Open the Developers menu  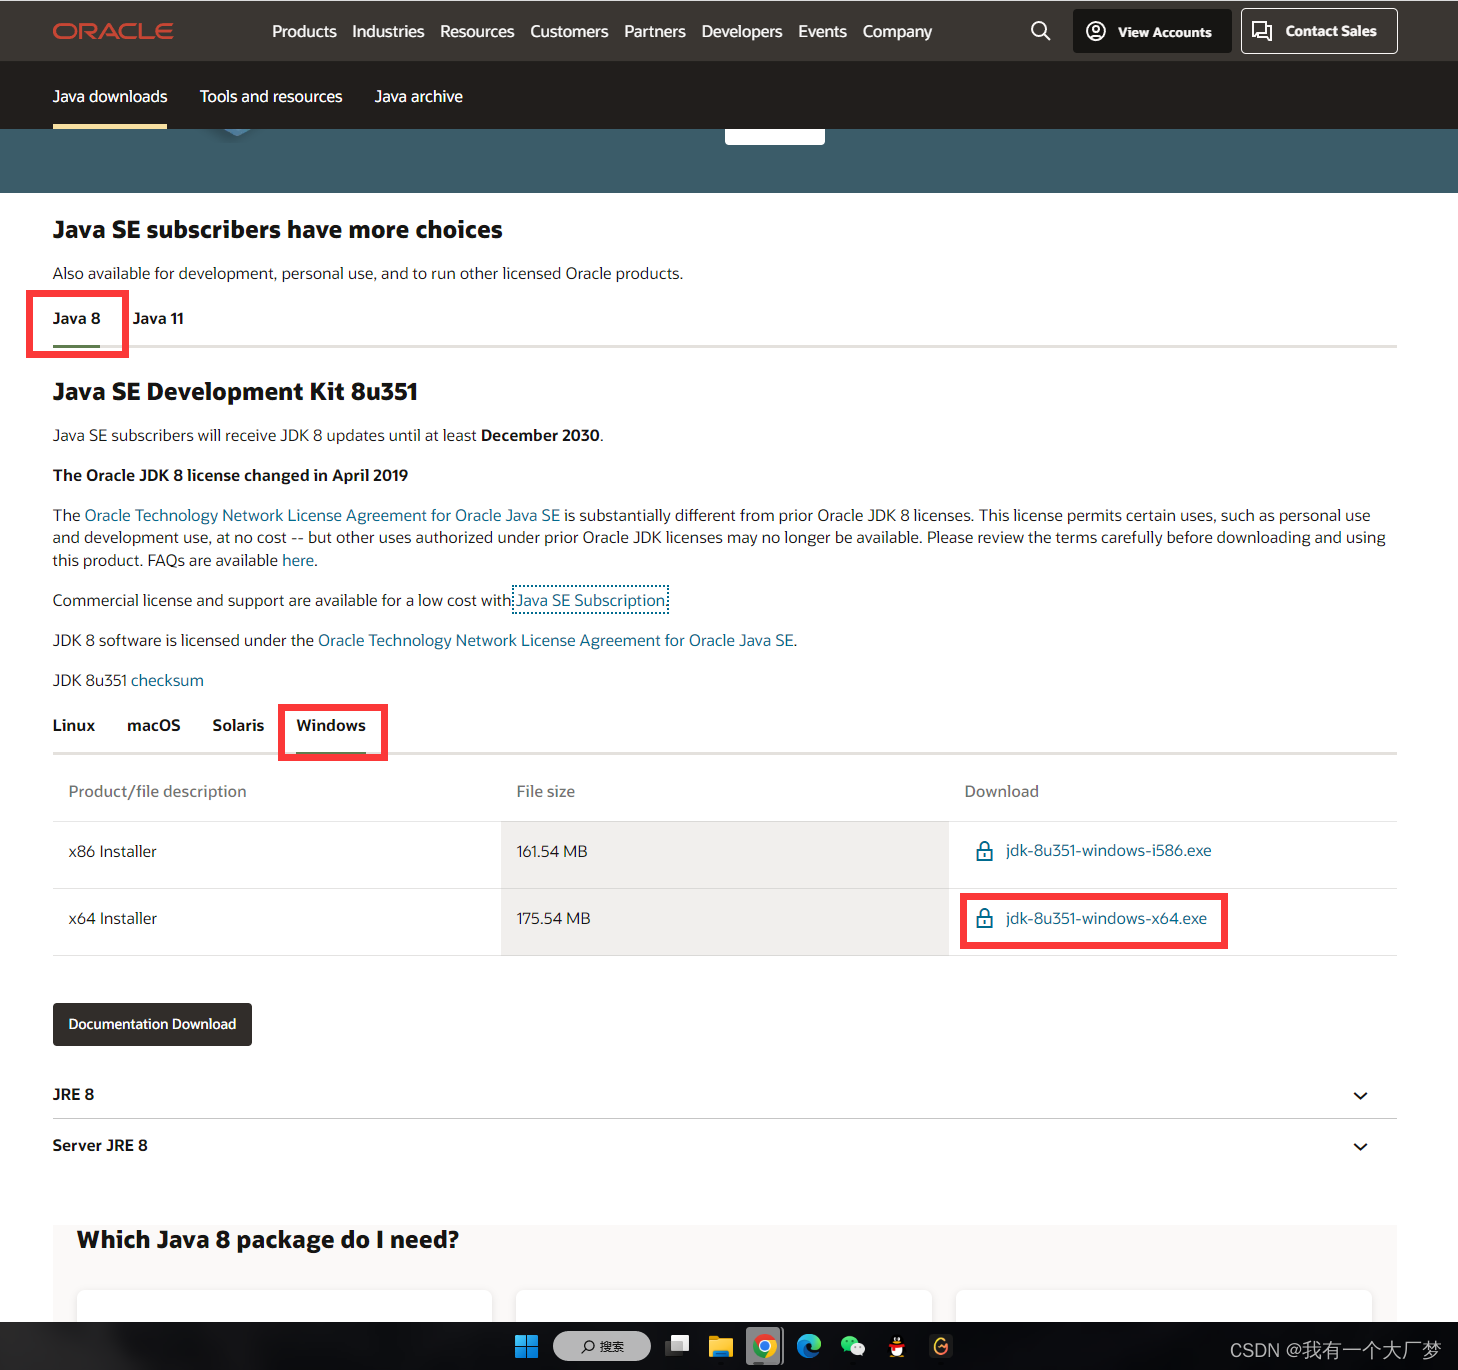click(x=741, y=31)
